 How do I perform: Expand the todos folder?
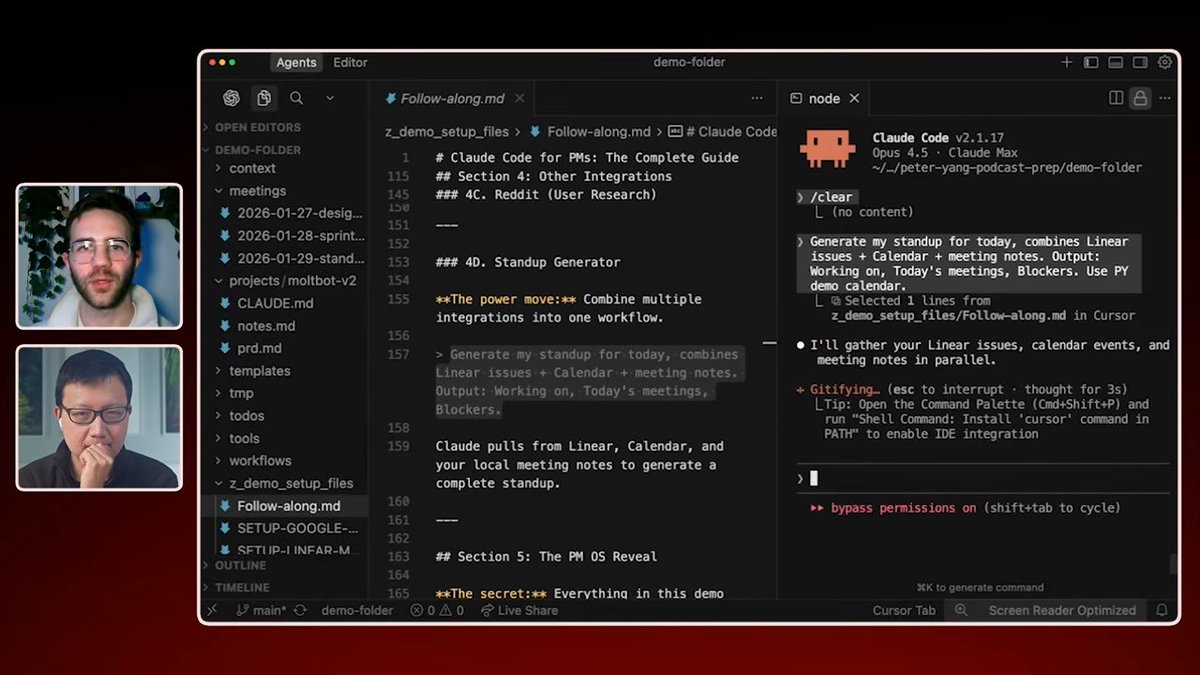246,416
